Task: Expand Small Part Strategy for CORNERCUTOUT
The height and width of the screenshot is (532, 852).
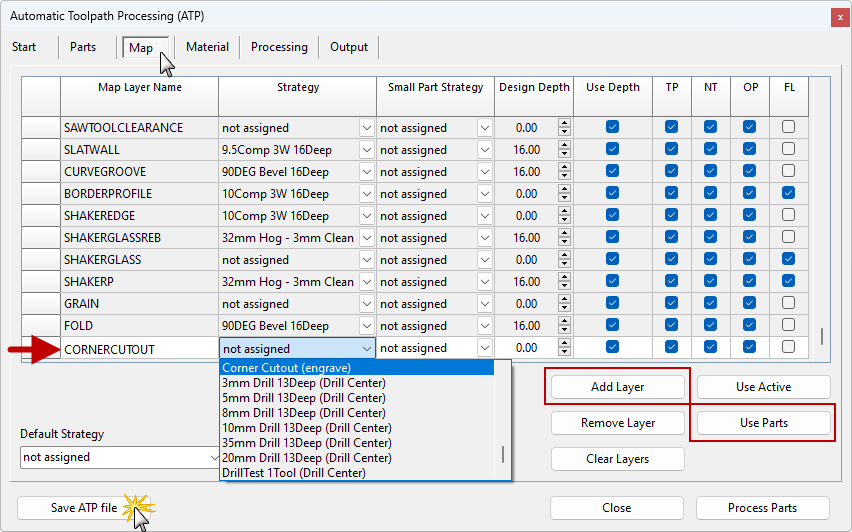Action: (x=485, y=348)
